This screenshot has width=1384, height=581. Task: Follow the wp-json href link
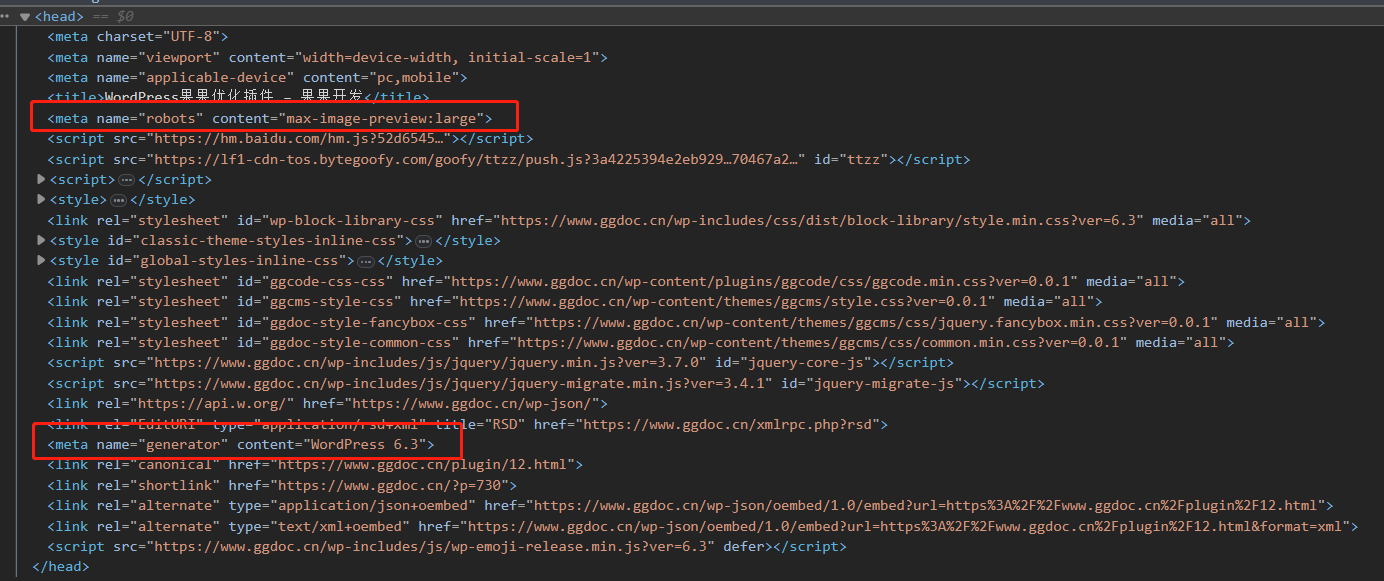point(455,403)
